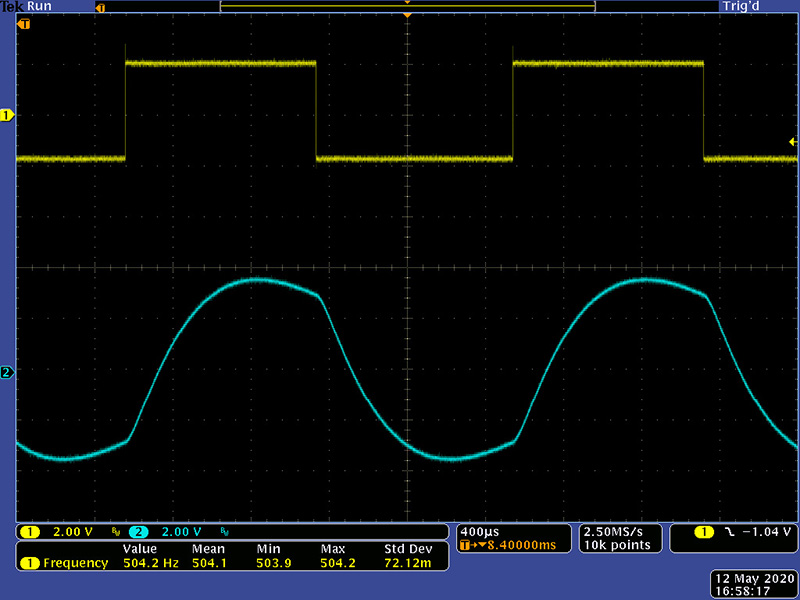Click the channel 1 badge beside 2.00 V
Viewport: 800px width, 600px height.
pyautogui.click(x=30, y=531)
